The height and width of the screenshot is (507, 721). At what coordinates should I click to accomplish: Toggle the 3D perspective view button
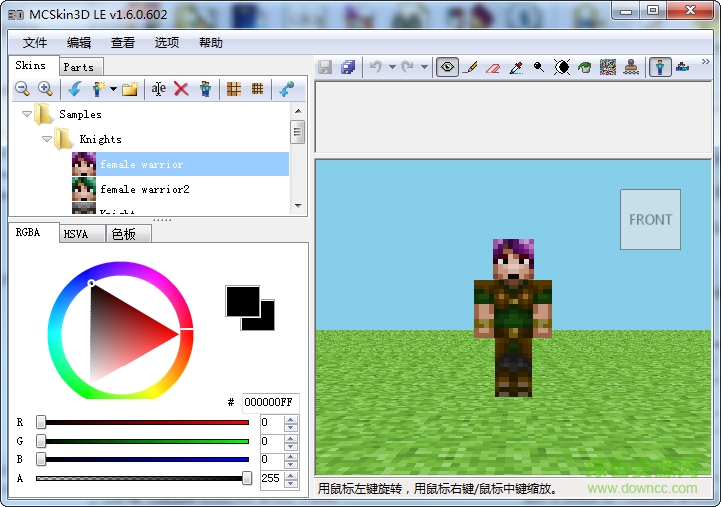(660, 67)
